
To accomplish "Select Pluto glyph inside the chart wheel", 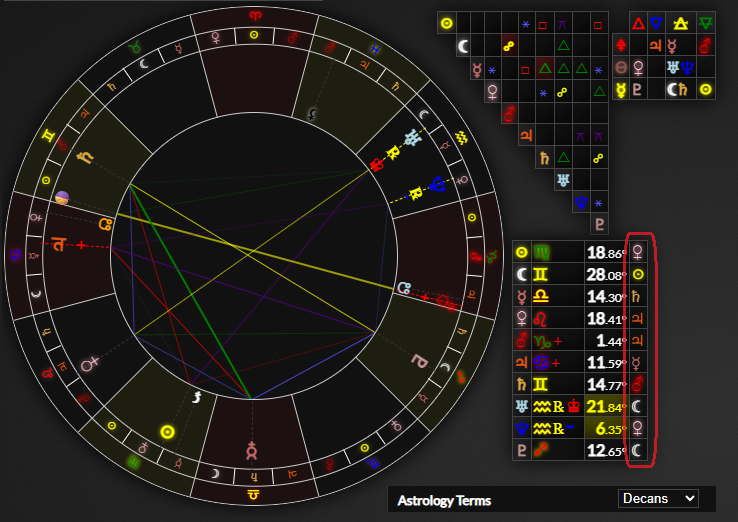I will (419, 358).
